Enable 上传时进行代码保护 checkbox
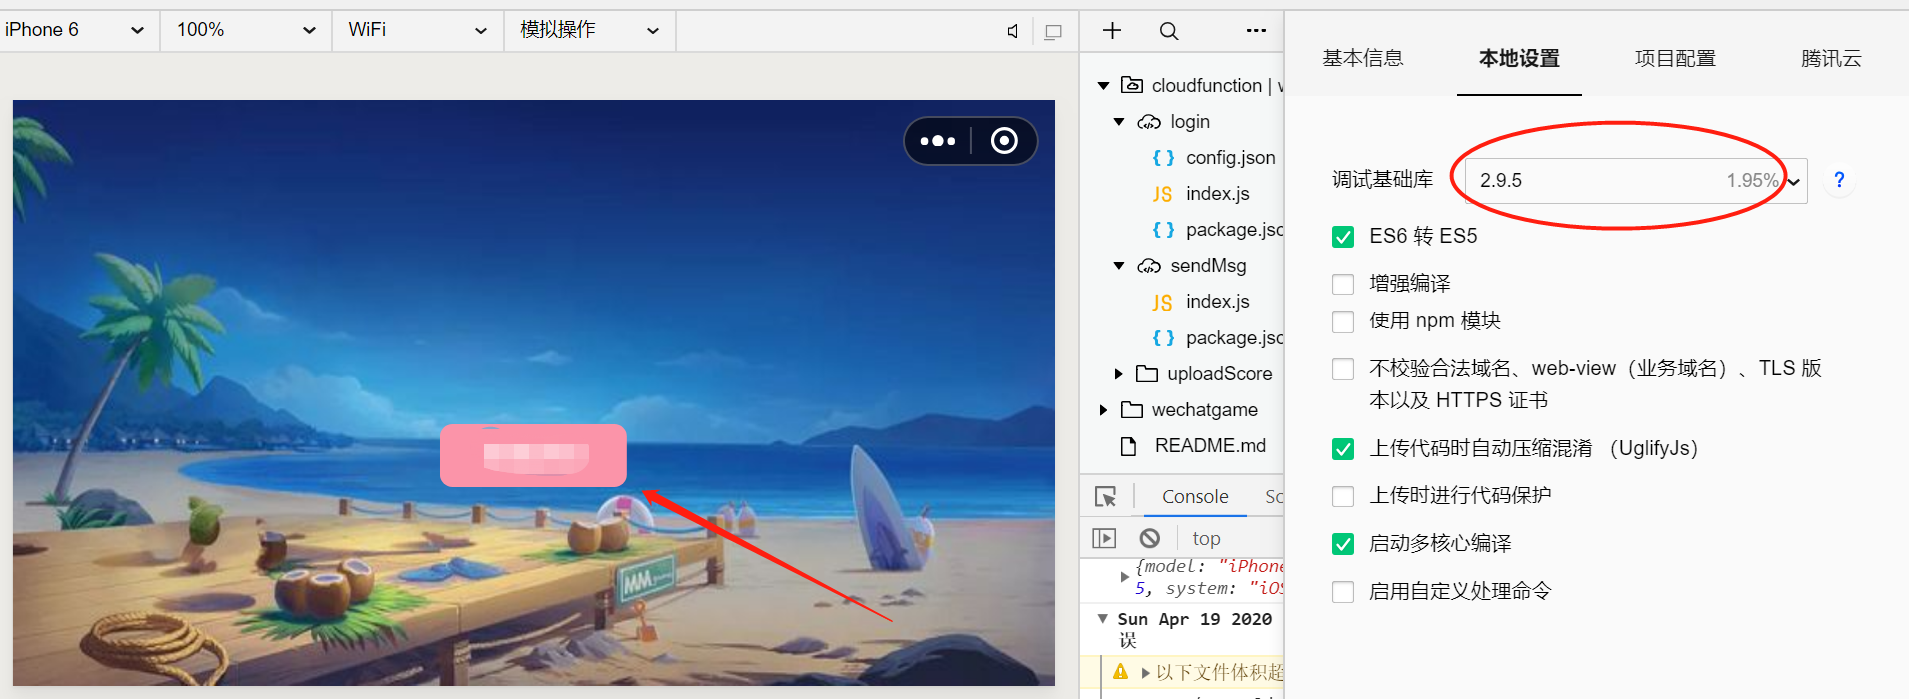This screenshot has height=699, width=1909. tap(1343, 496)
